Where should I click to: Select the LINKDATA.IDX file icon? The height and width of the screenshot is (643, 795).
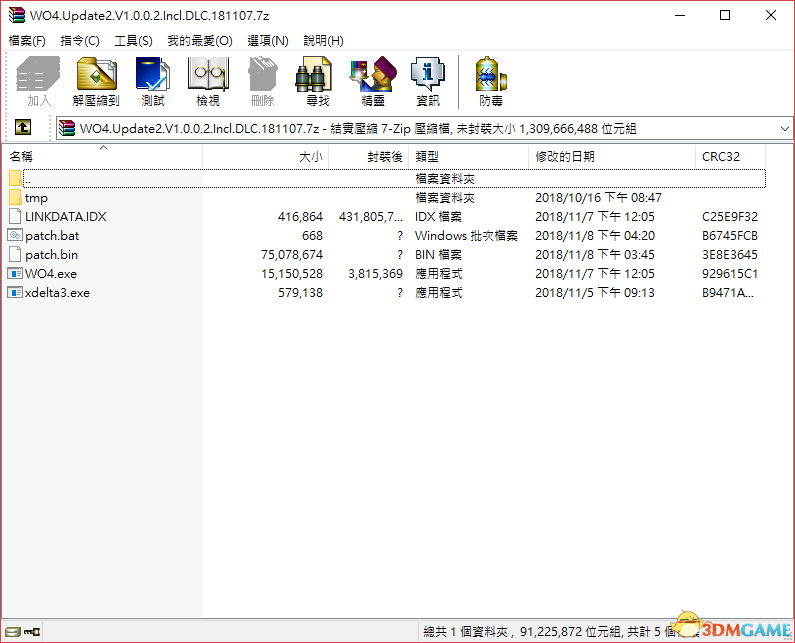pos(15,217)
